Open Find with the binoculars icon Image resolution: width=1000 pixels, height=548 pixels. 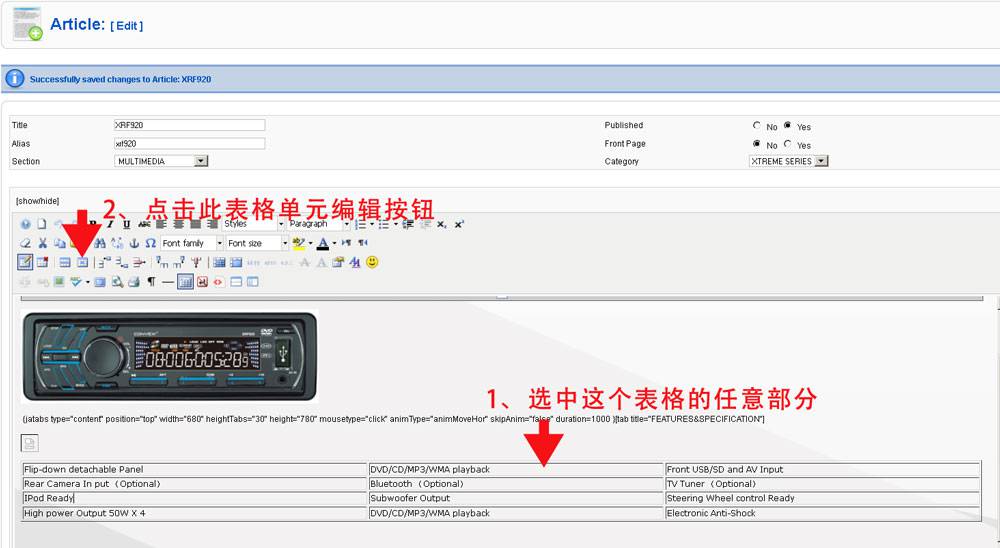click(99, 243)
